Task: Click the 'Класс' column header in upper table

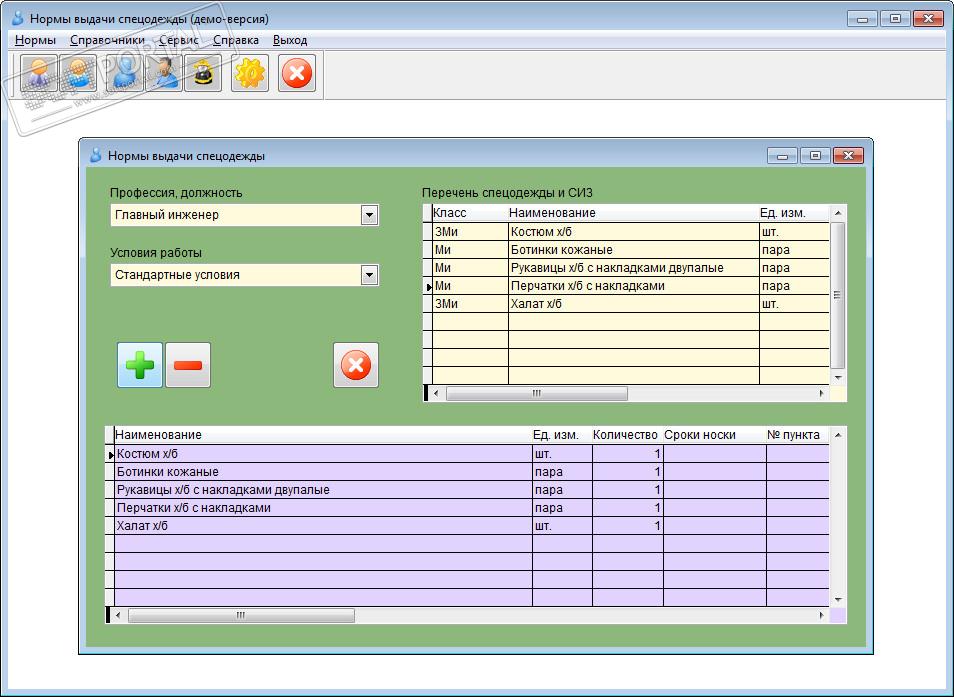Action: 450,213
